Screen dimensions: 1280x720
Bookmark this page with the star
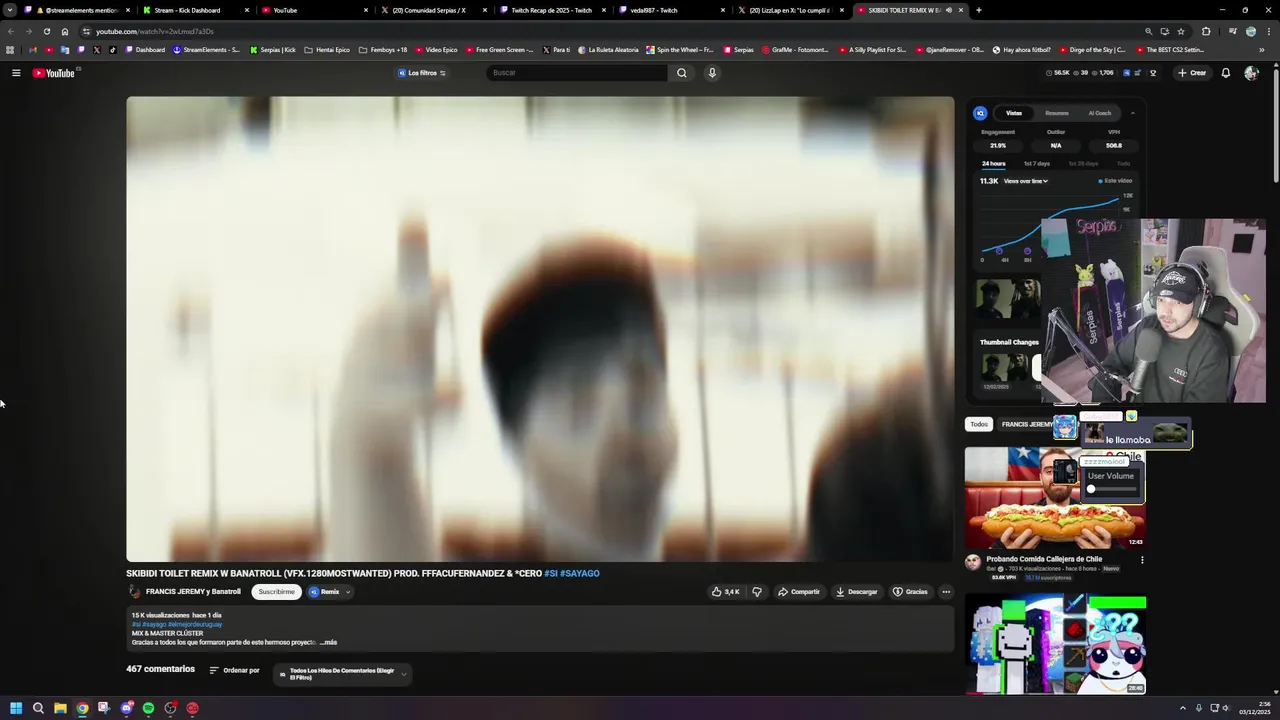pos(1181,31)
